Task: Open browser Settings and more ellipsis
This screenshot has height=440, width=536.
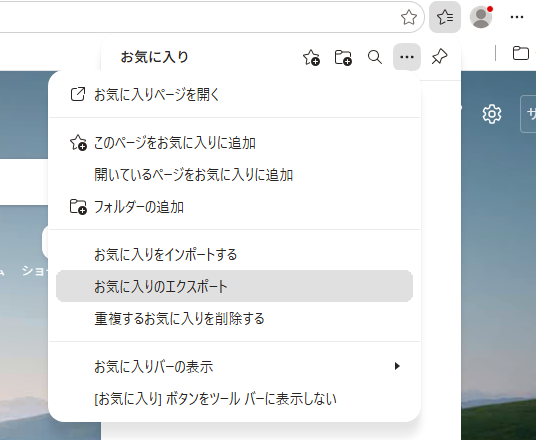Action: (517, 17)
